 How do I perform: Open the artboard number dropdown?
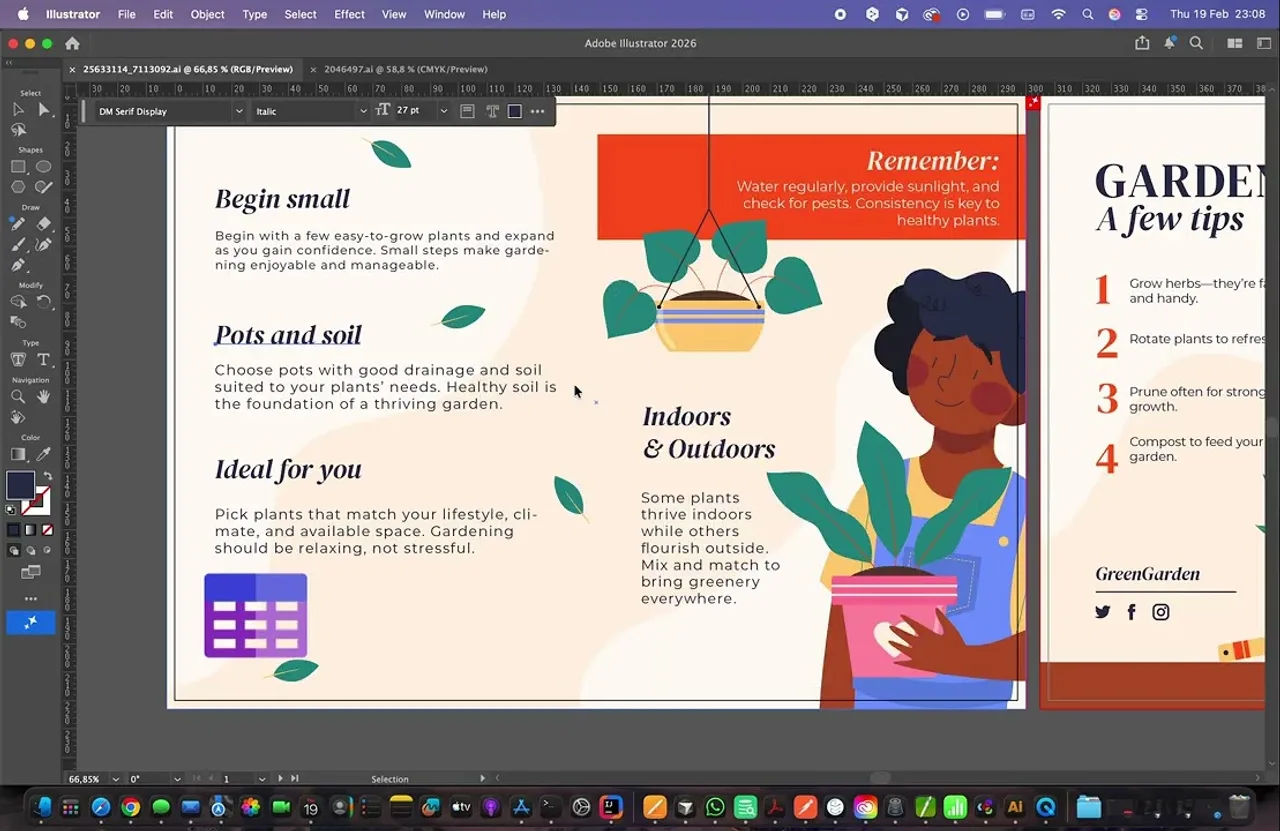pos(262,779)
